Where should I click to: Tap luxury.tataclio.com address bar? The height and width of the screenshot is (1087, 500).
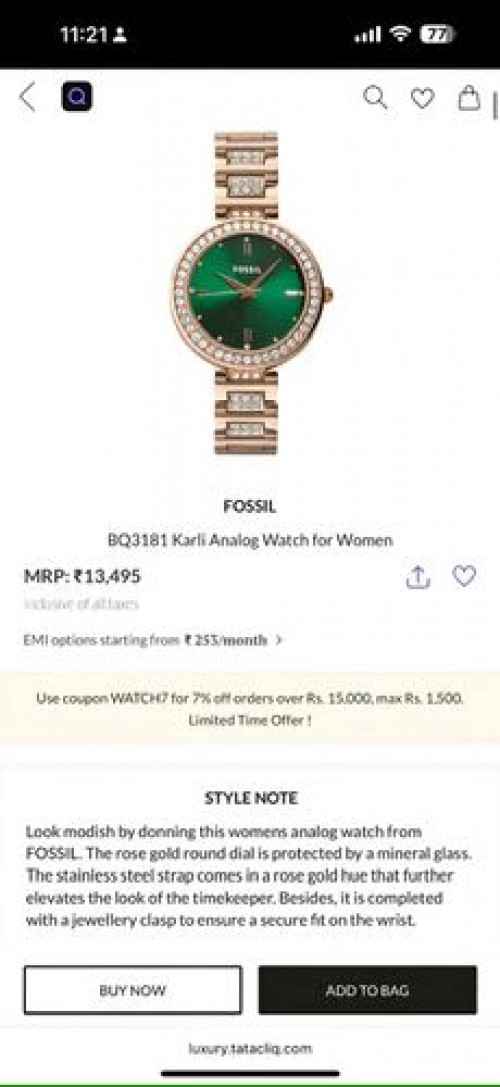coord(250,1049)
